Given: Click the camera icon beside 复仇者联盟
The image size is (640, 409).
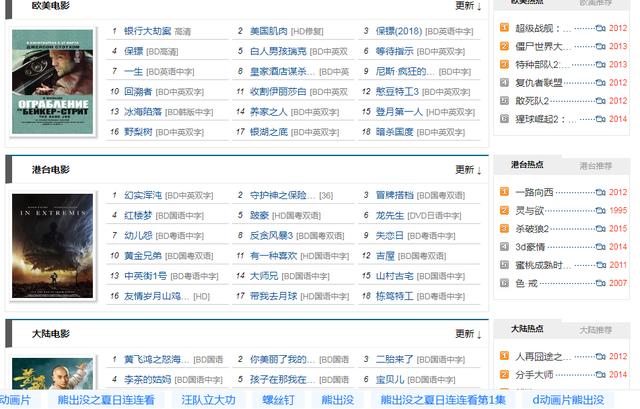Looking at the screenshot, I should point(600,82).
